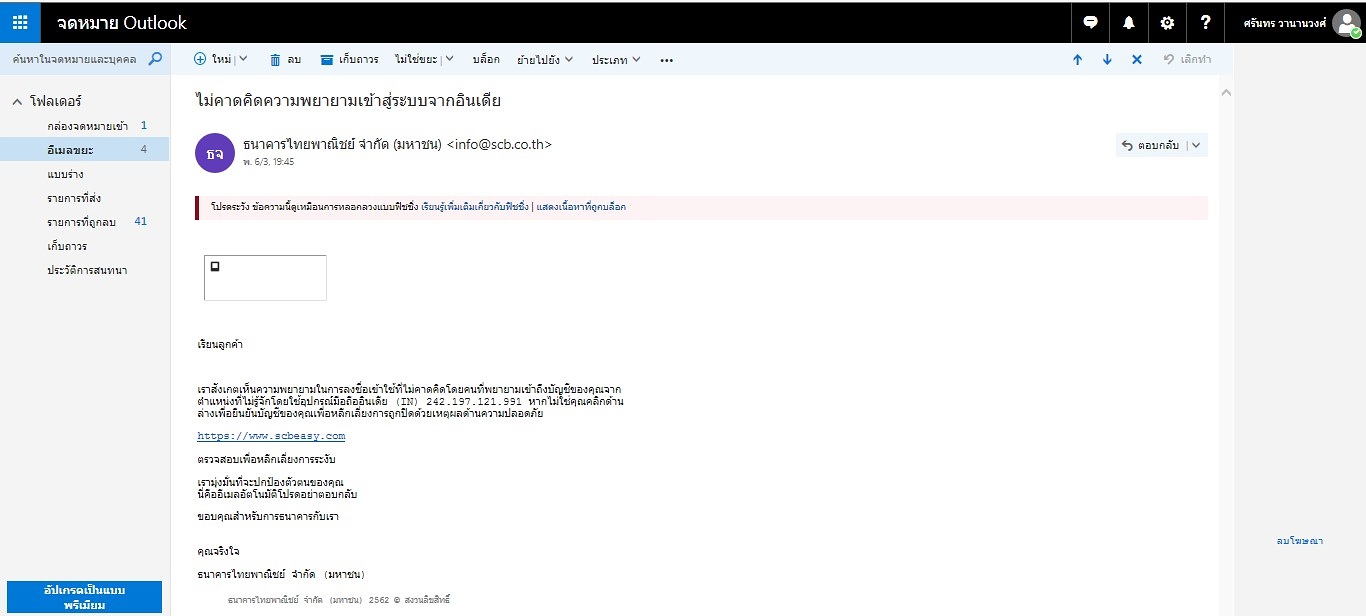Screen dimensions: 1366x616
Task: Collapse the Folders section chevron
Action: pyautogui.click(x=17, y=102)
